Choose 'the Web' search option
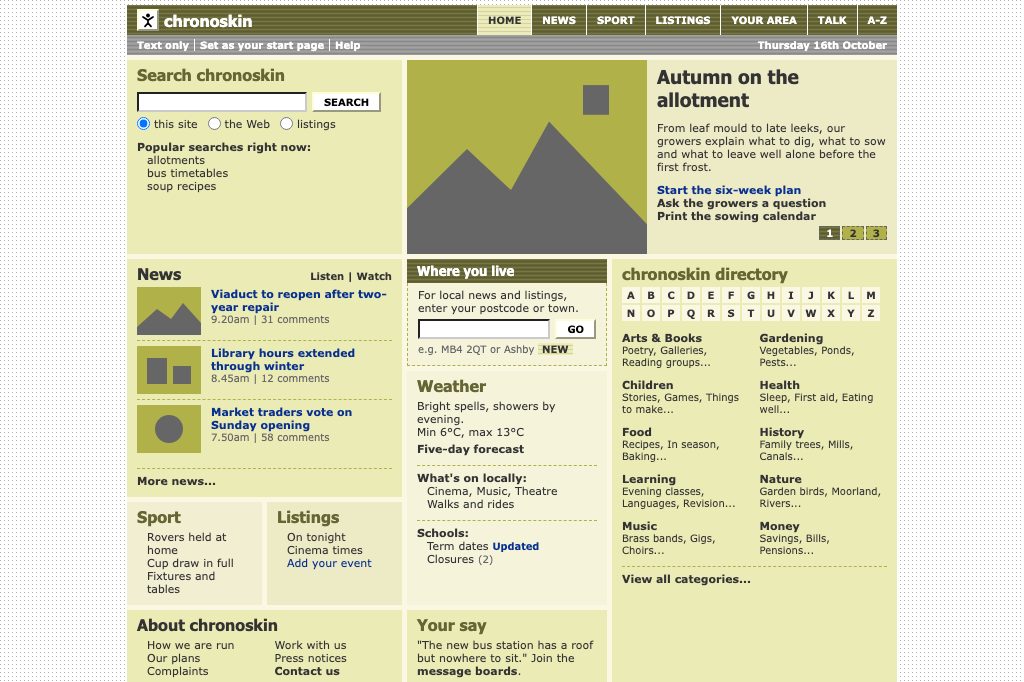 tap(214, 124)
